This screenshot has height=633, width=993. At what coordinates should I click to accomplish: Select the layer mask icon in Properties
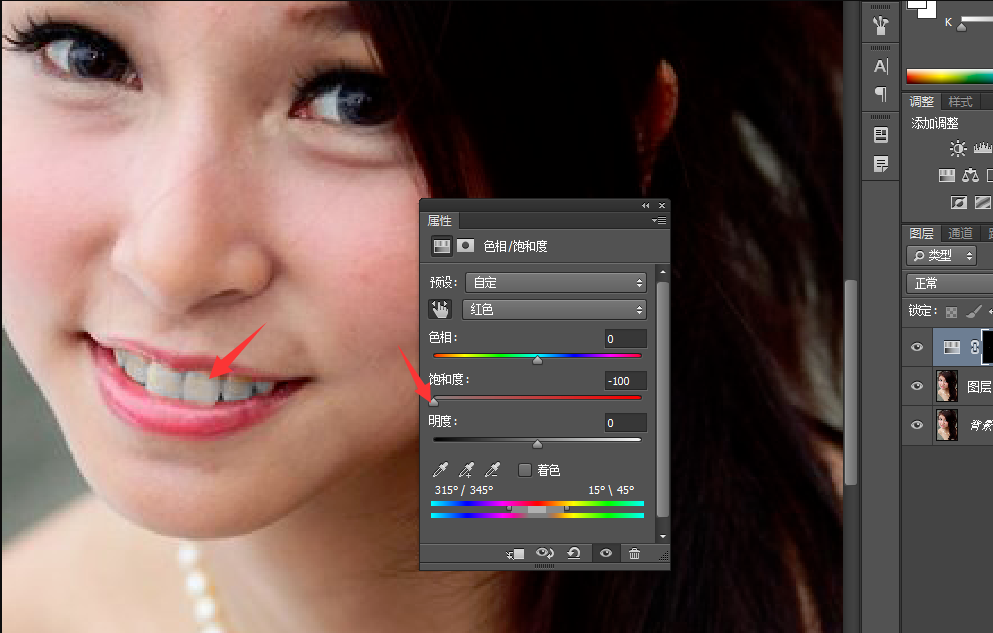pyautogui.click(x=465, y=246)
